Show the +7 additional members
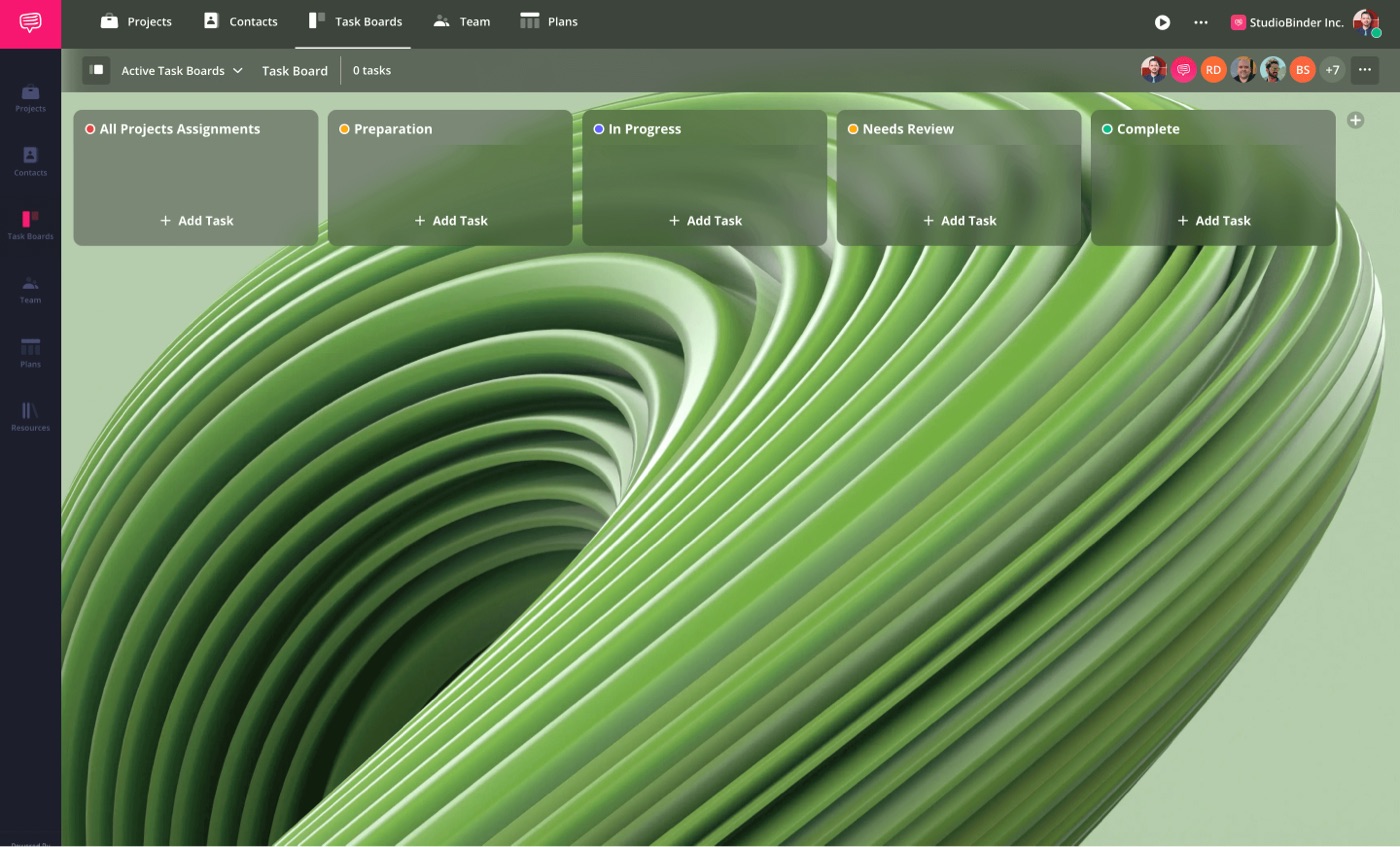 [1332, 70]
